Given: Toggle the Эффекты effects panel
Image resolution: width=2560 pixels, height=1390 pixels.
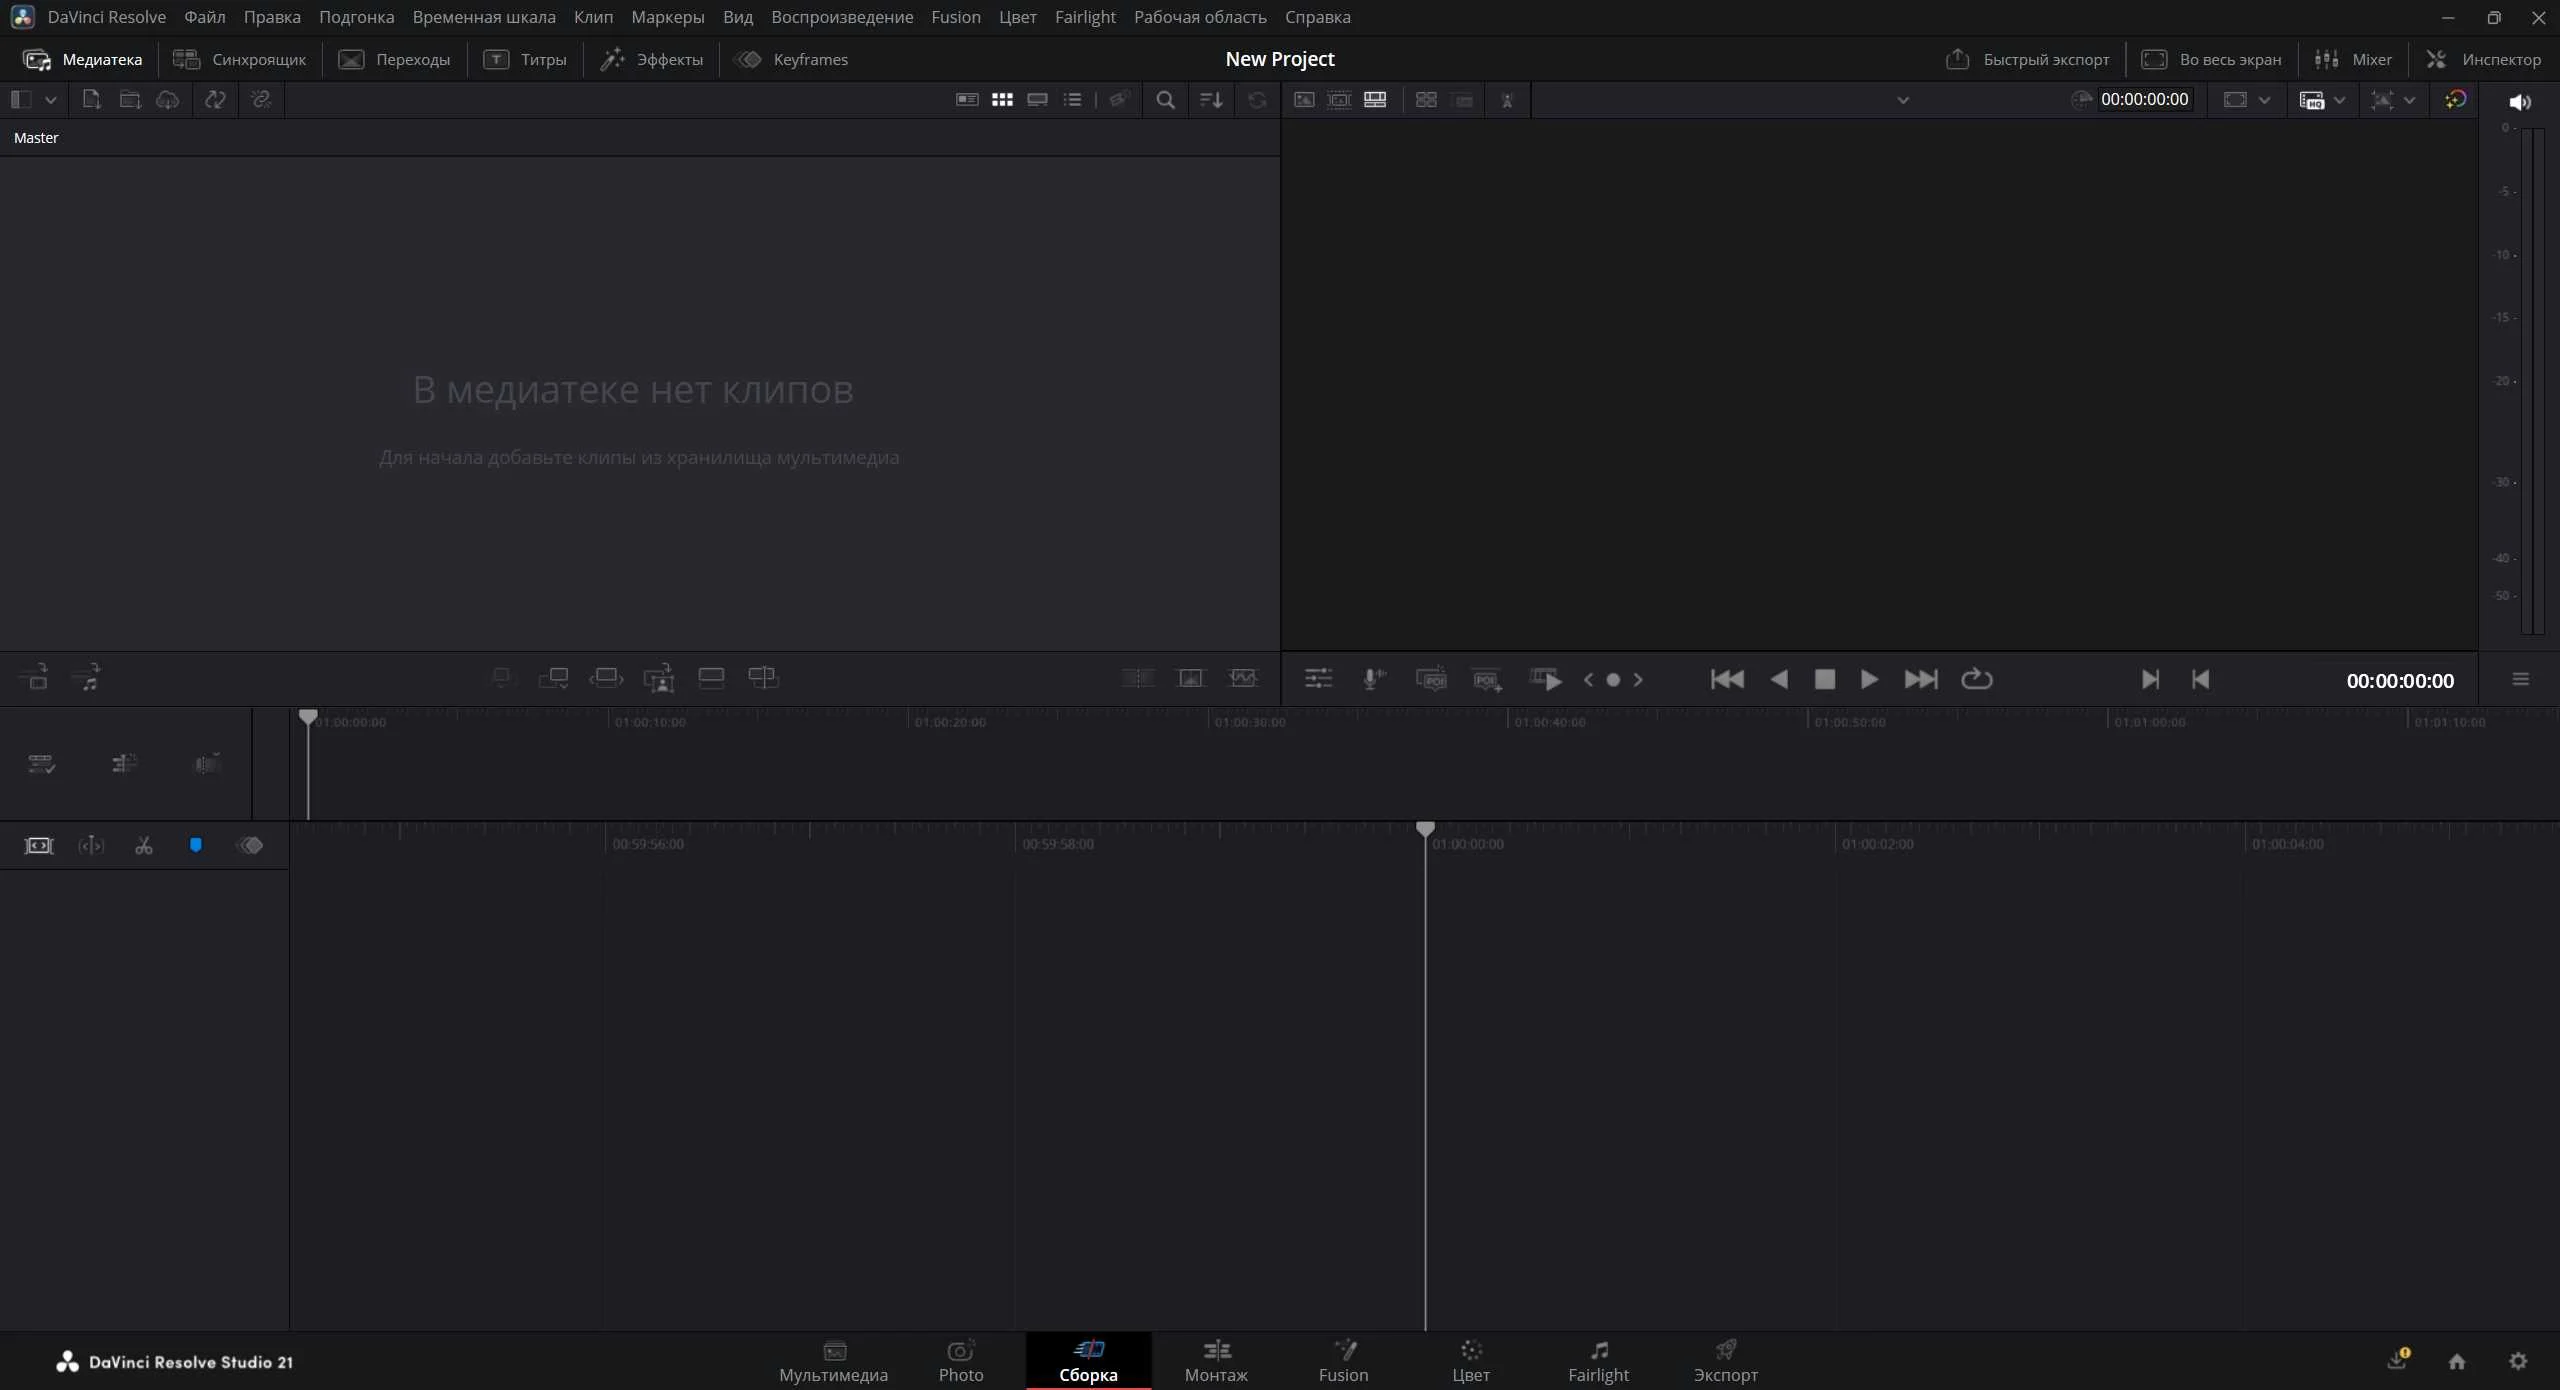Looking at the screenshot, I should (651, 59).
